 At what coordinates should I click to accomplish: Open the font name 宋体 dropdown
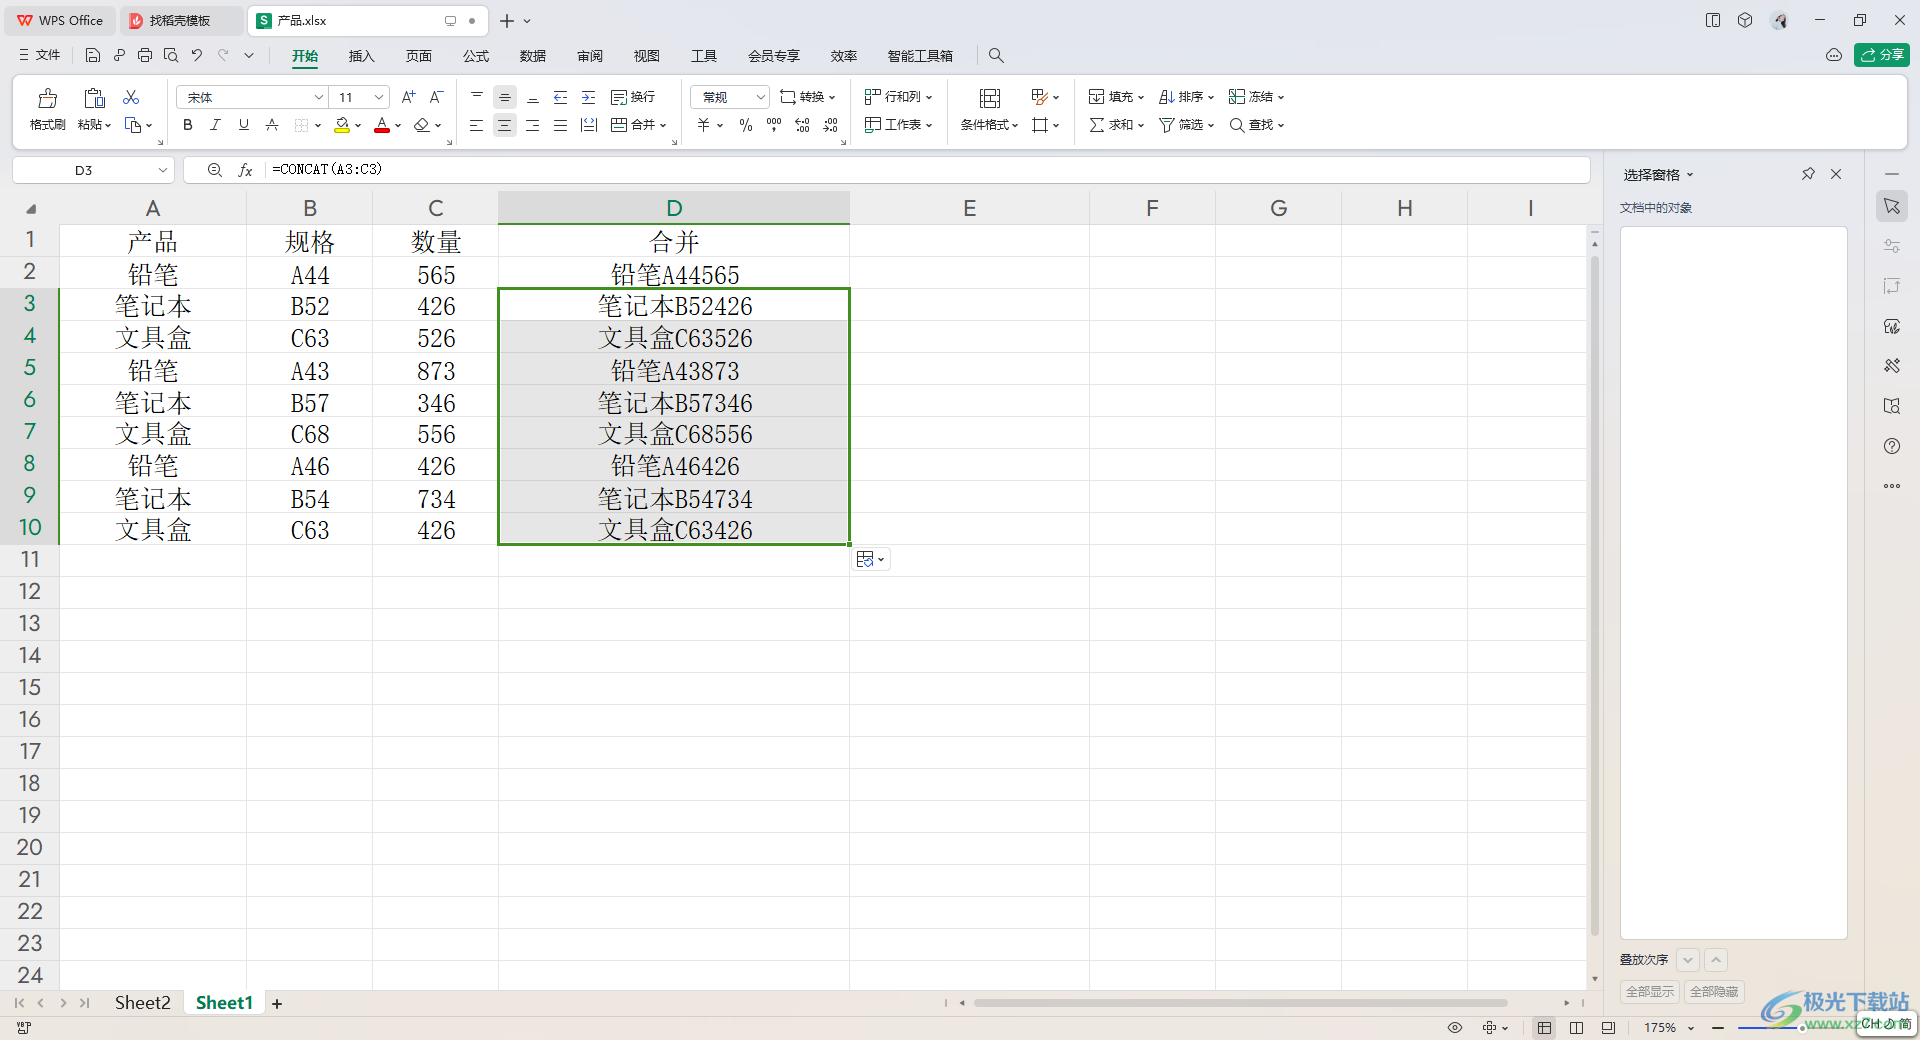318,97
